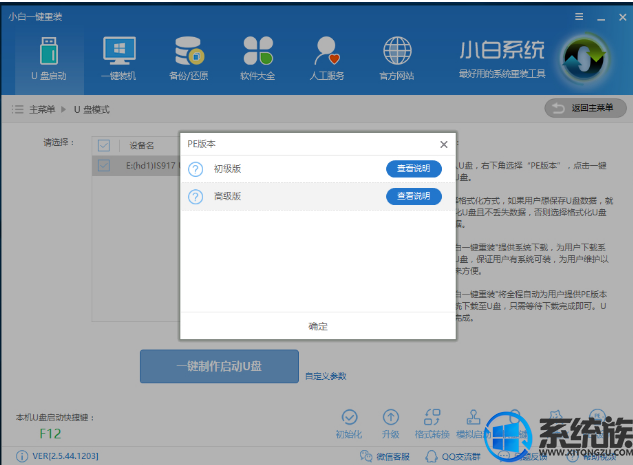The height and width of the screenshot is (465, 633).
Task: Open the 备份/还原 tab
Action: click(x=189, y=59)
